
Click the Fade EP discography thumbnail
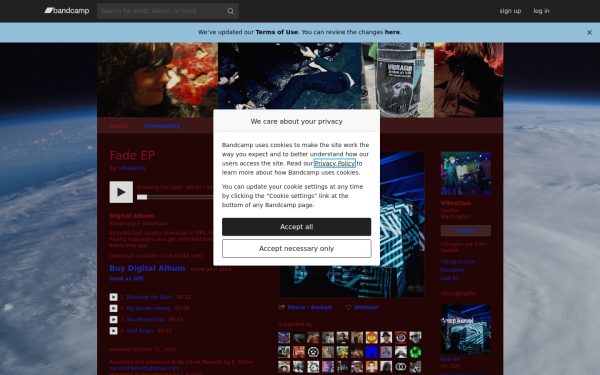pyautogui.click(x=466, y=329)
